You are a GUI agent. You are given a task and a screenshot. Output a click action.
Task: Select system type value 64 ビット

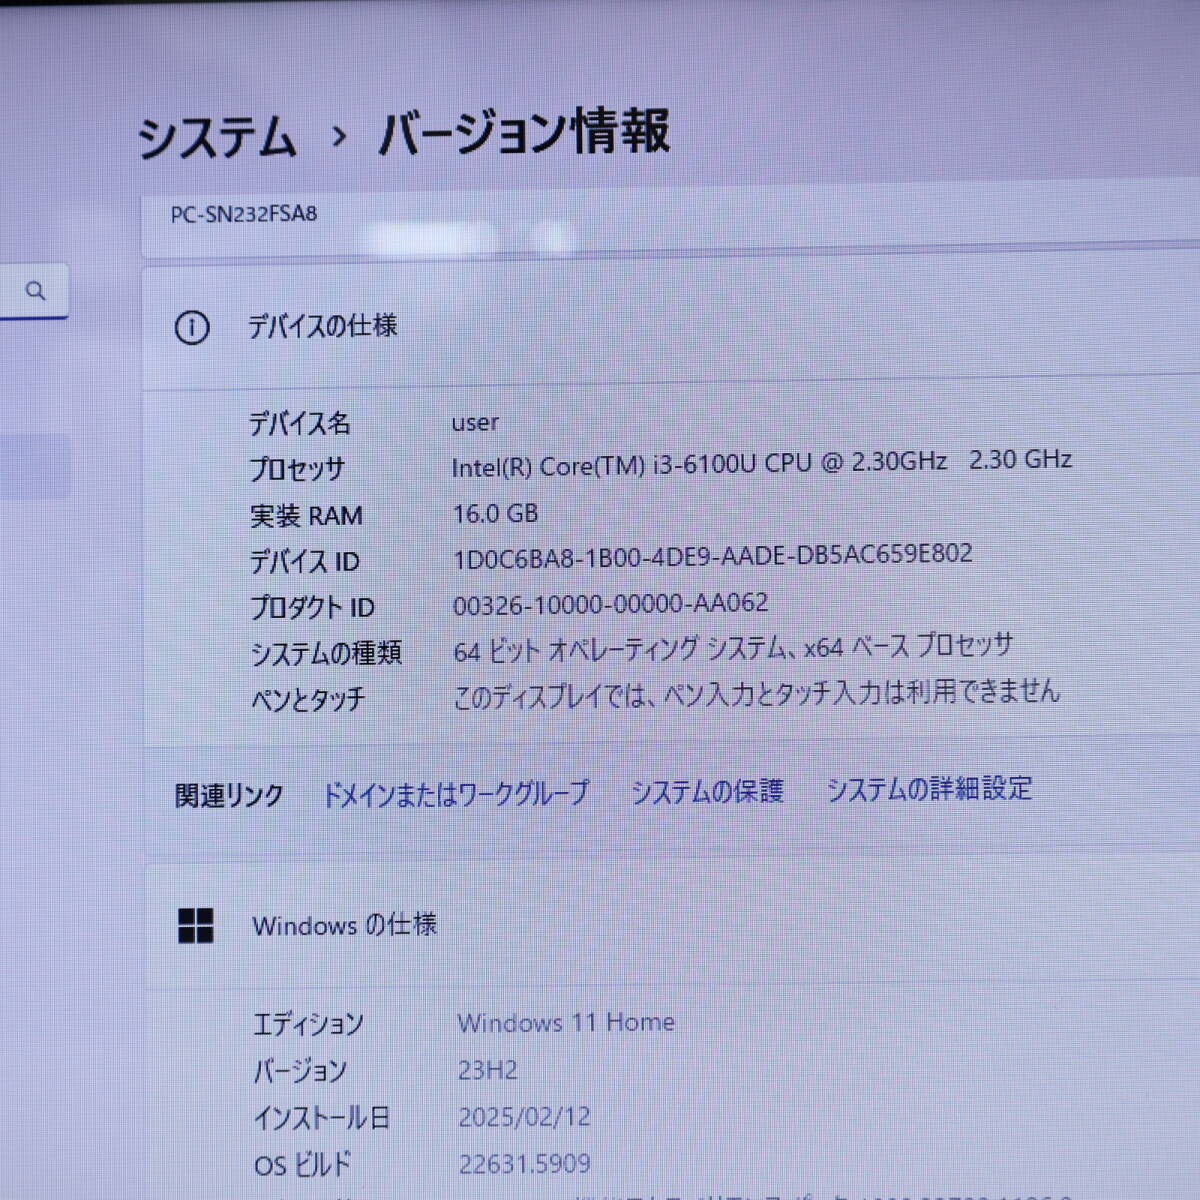click(733, 648)
